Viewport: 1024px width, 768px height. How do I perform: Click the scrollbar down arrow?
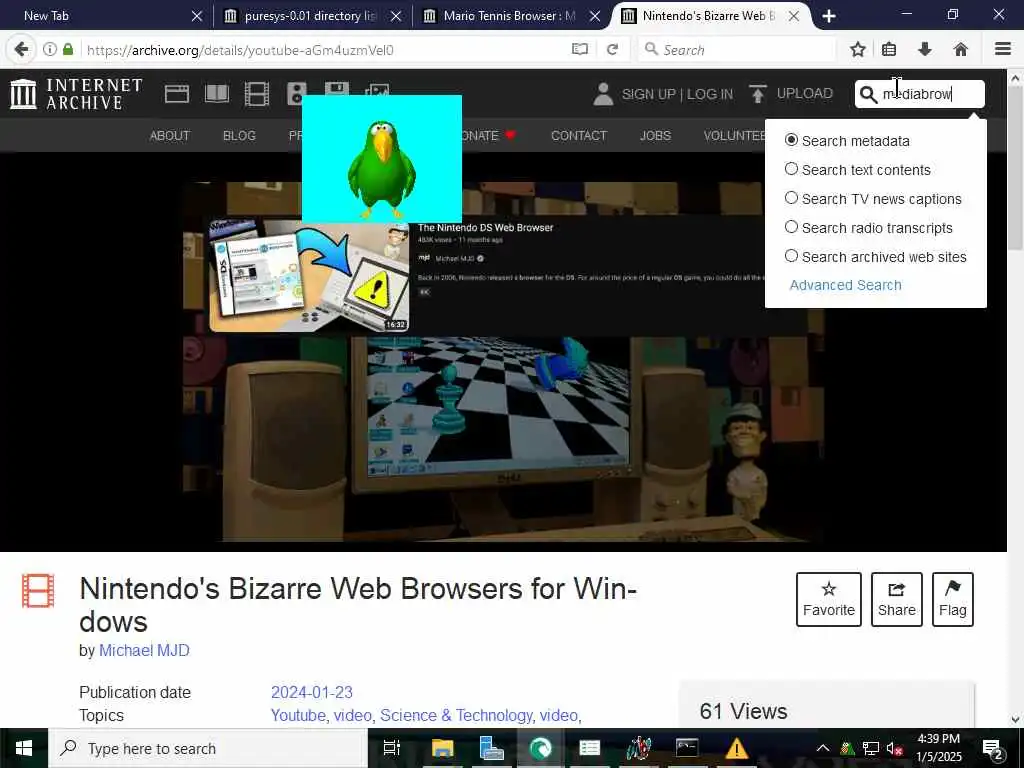pos(1016,720)
